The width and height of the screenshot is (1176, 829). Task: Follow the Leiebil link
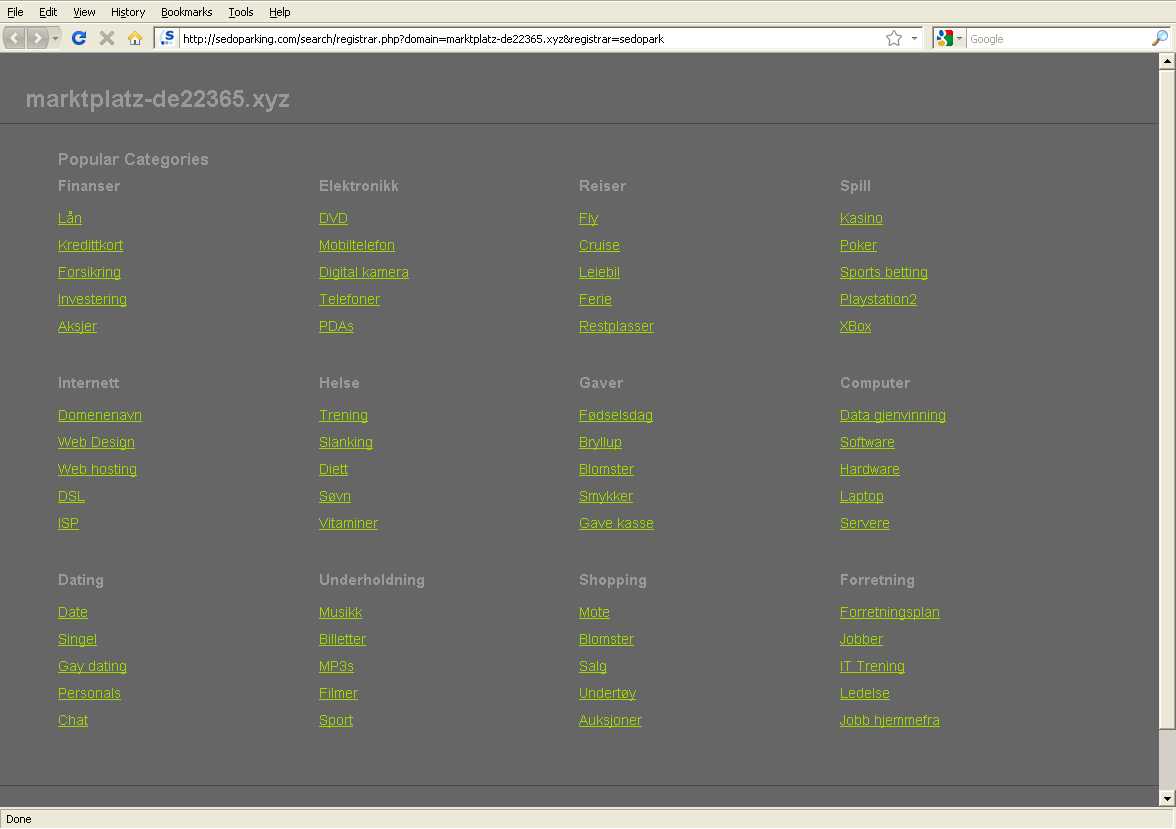pos(599,272)
